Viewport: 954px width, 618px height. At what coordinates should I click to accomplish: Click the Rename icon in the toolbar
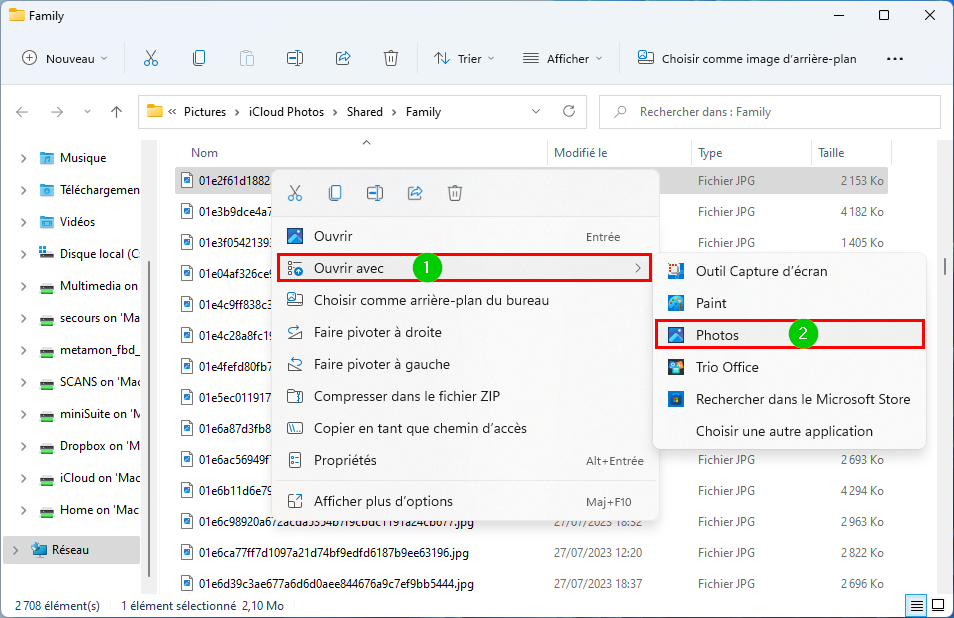295,58
